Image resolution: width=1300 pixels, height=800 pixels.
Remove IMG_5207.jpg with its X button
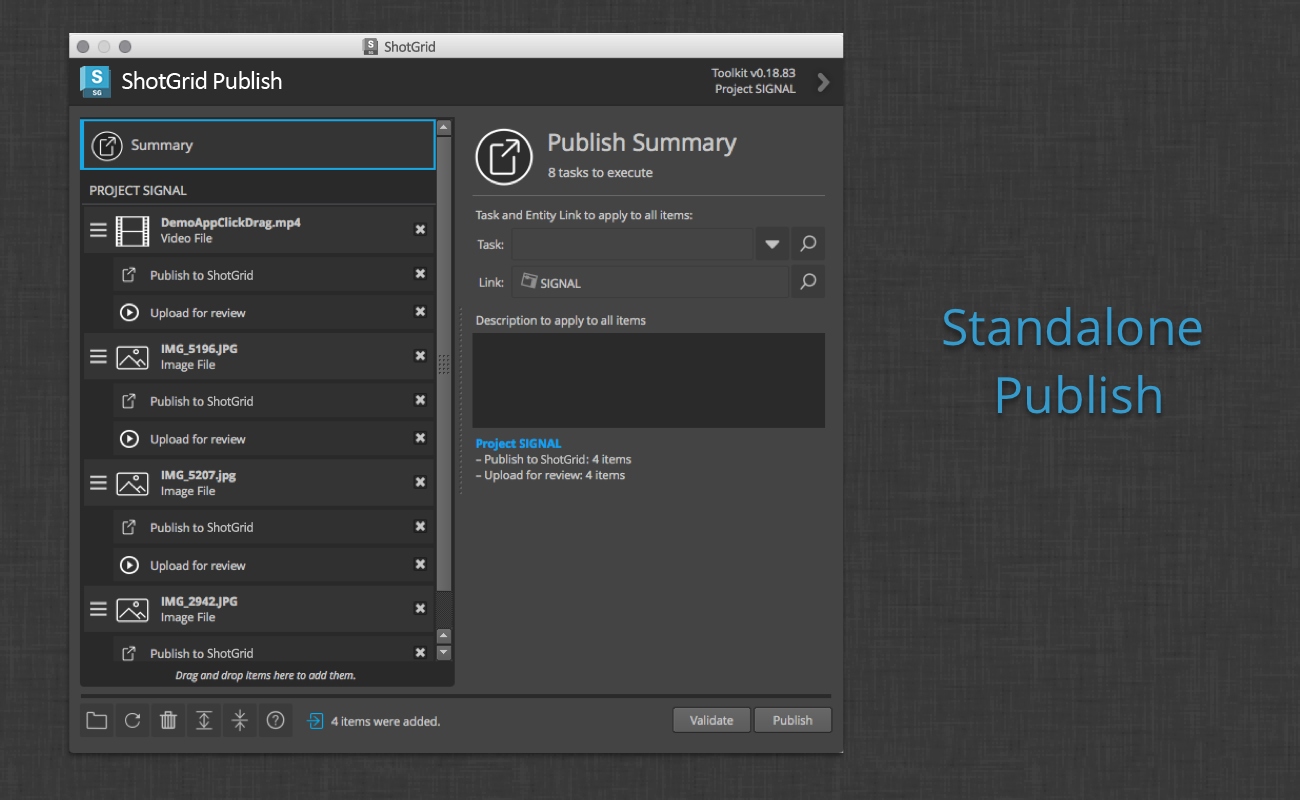420,482
